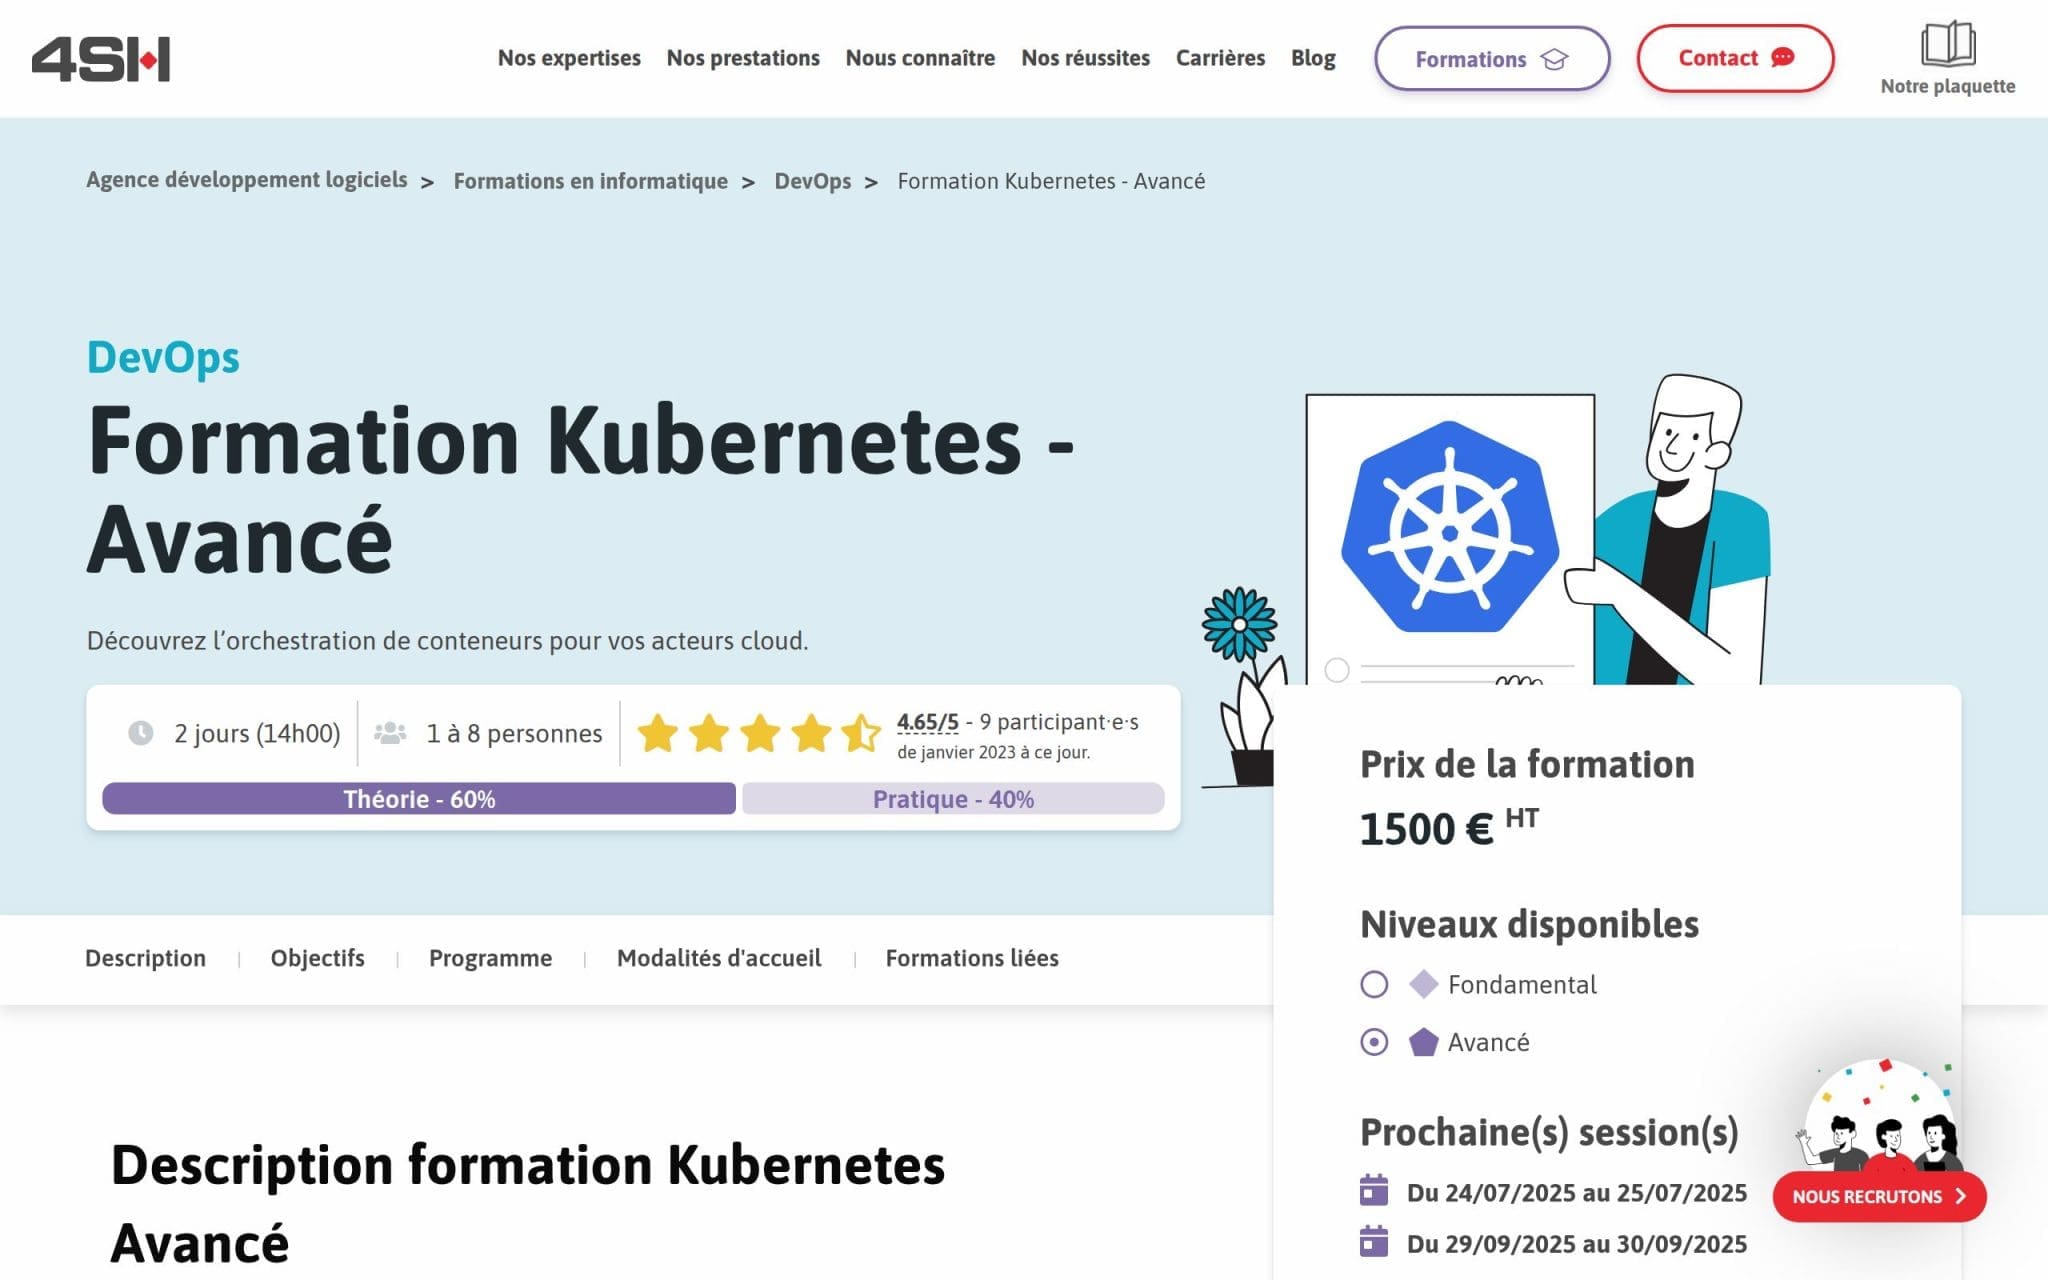Click the diamond icon next to Fondamental
This screenshot has height=1280, width=2048.
1423,984
